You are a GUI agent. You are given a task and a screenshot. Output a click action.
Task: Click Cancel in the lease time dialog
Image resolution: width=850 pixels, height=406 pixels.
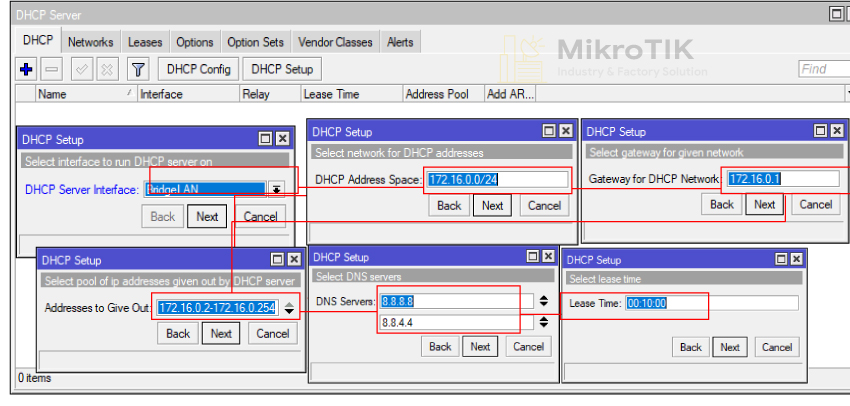[777, 347]
